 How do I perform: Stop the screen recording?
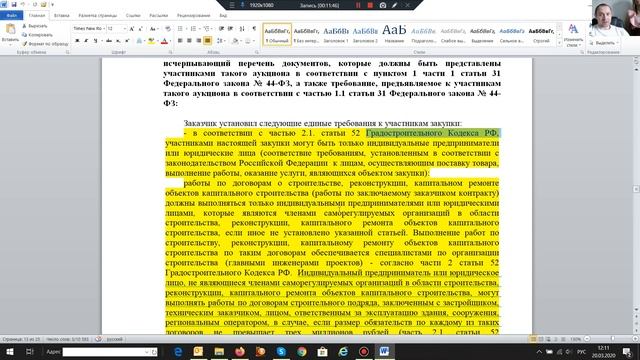[x=370, y=5]
